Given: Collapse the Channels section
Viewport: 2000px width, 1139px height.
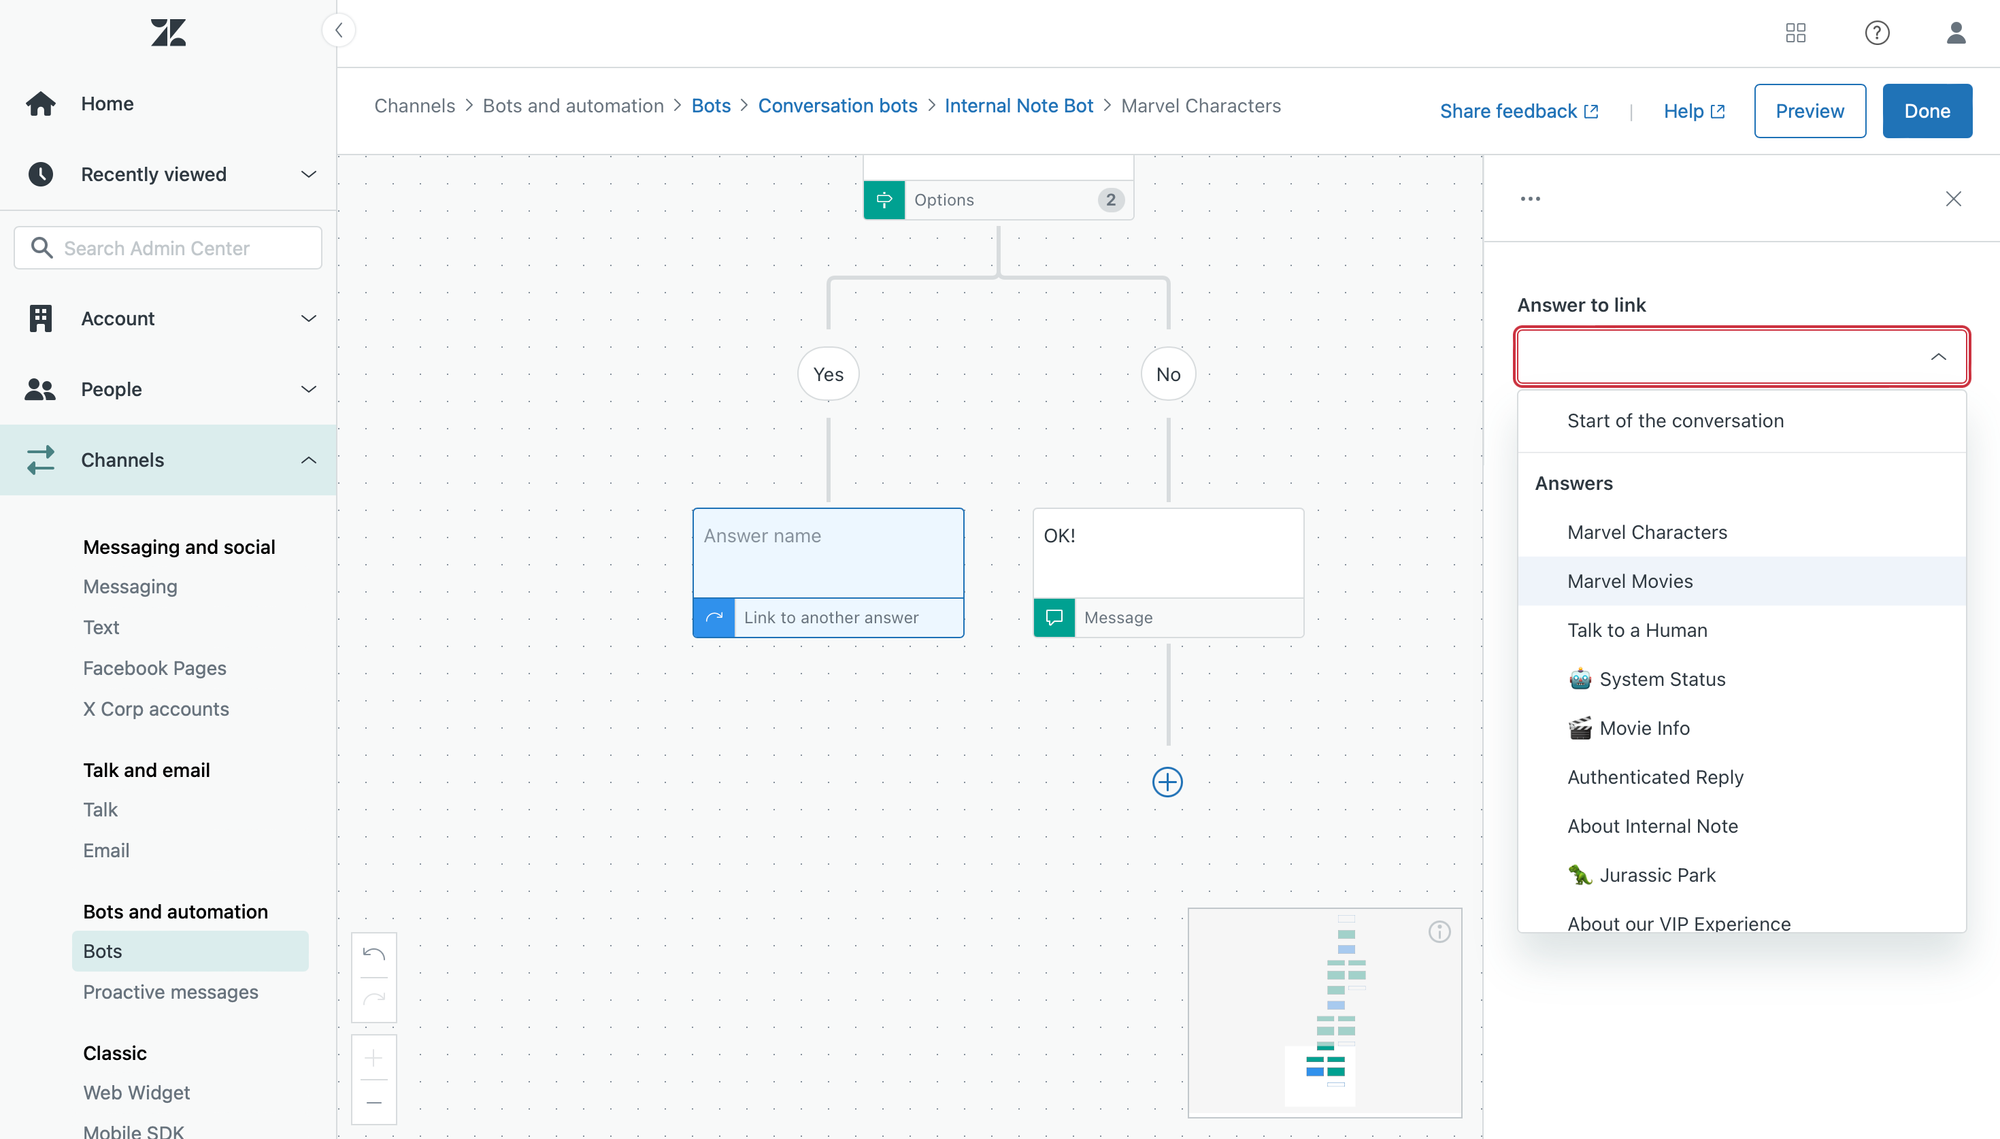Looking at the screenshot, I should point(308,460).
